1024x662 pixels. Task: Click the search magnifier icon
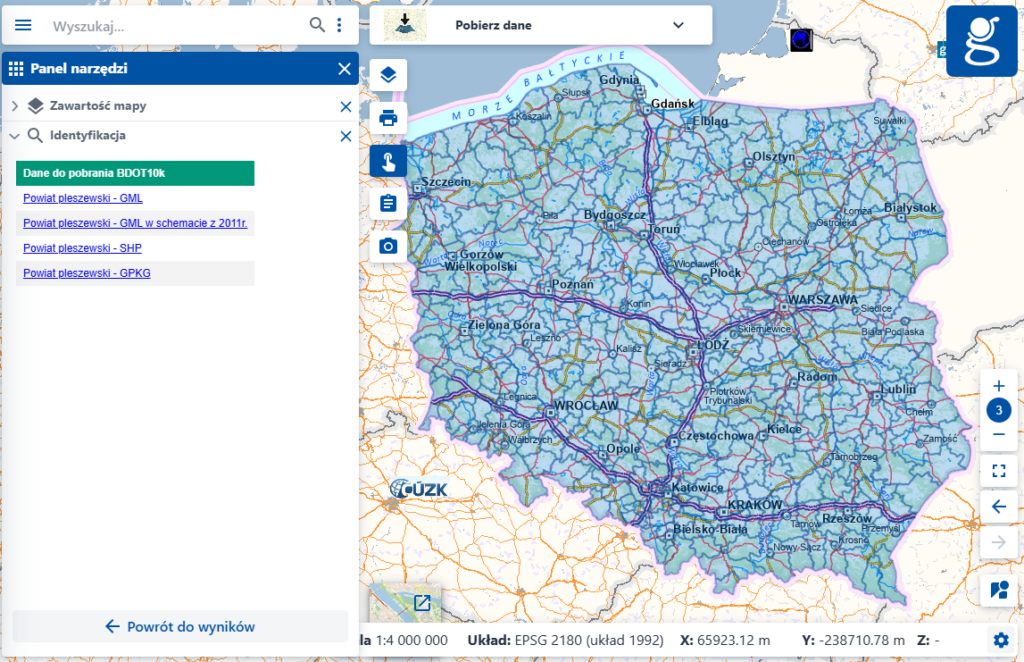pos(316,24)
